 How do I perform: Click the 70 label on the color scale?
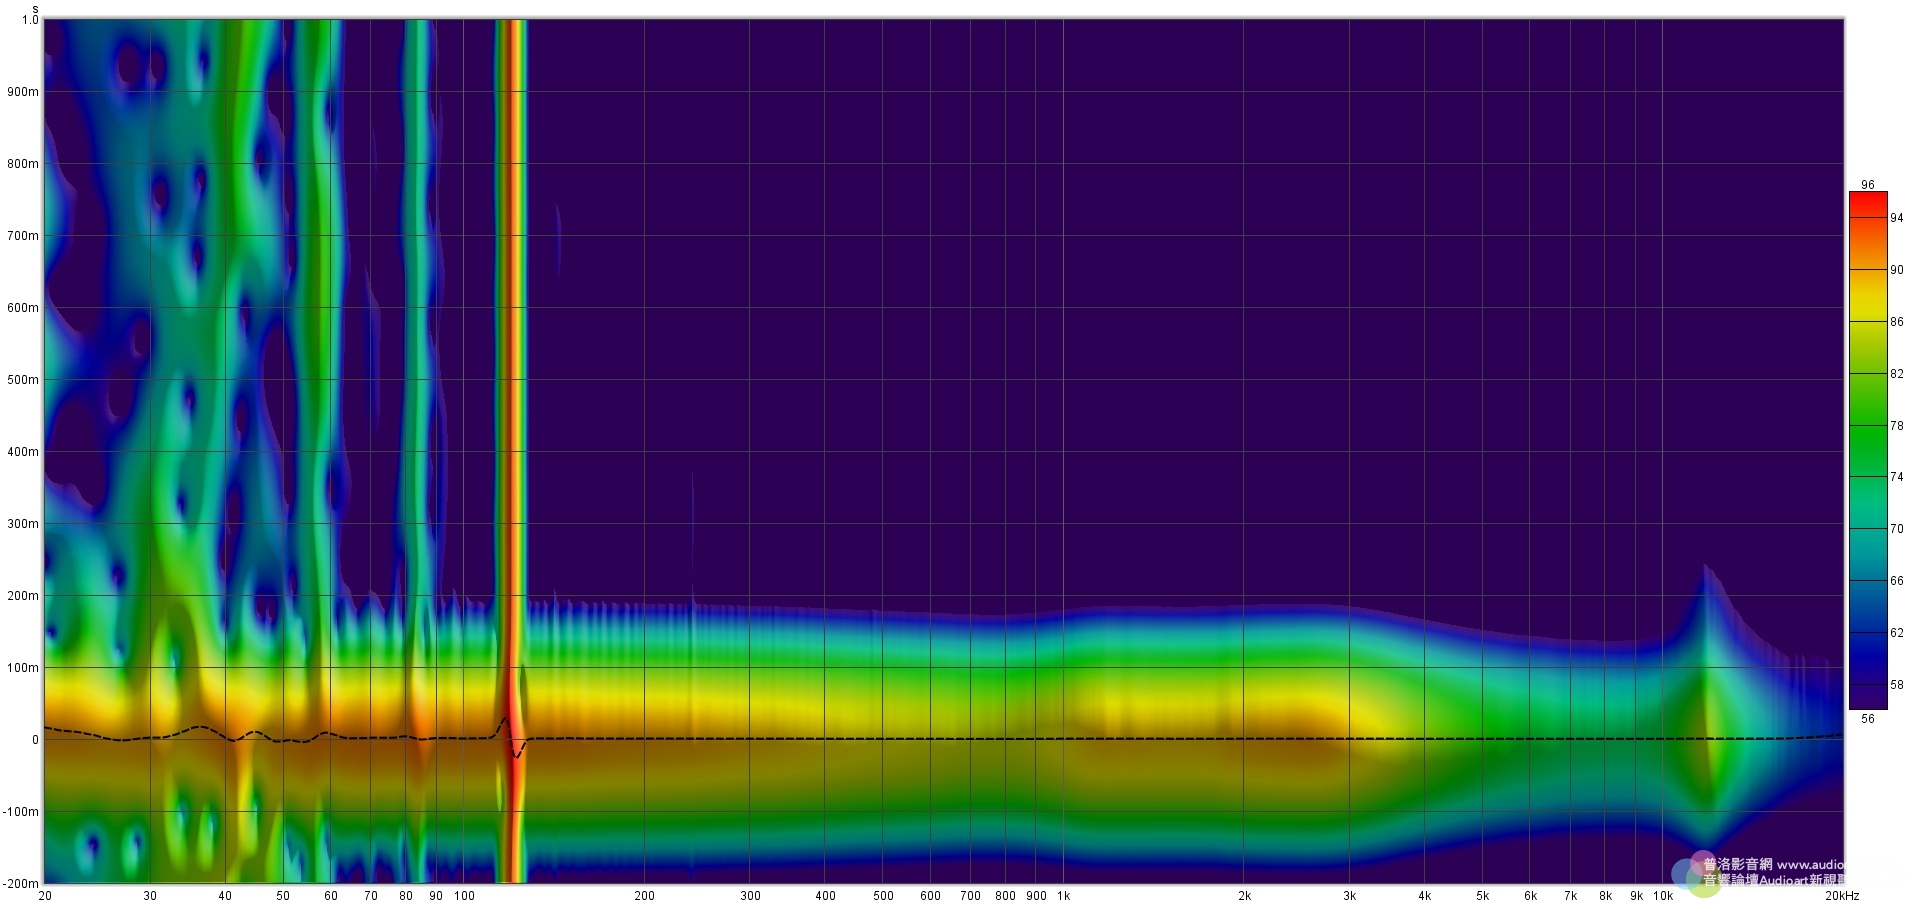tap(1897, 529)
